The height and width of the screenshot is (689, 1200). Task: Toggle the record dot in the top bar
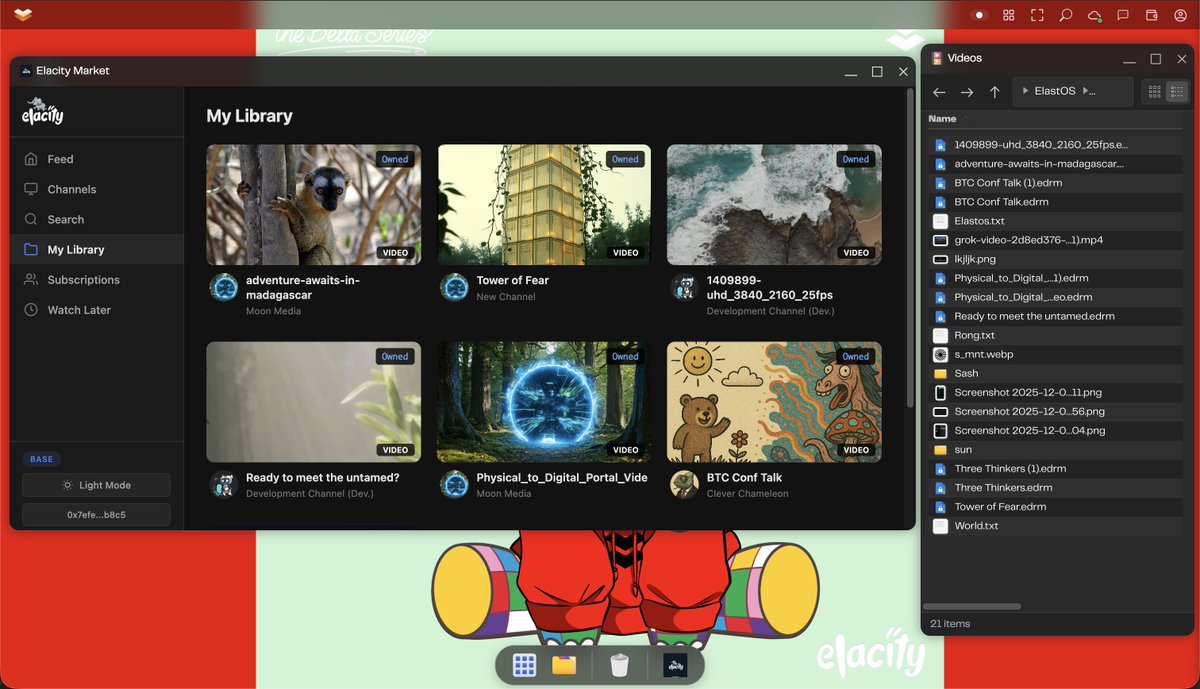point(979,15)
